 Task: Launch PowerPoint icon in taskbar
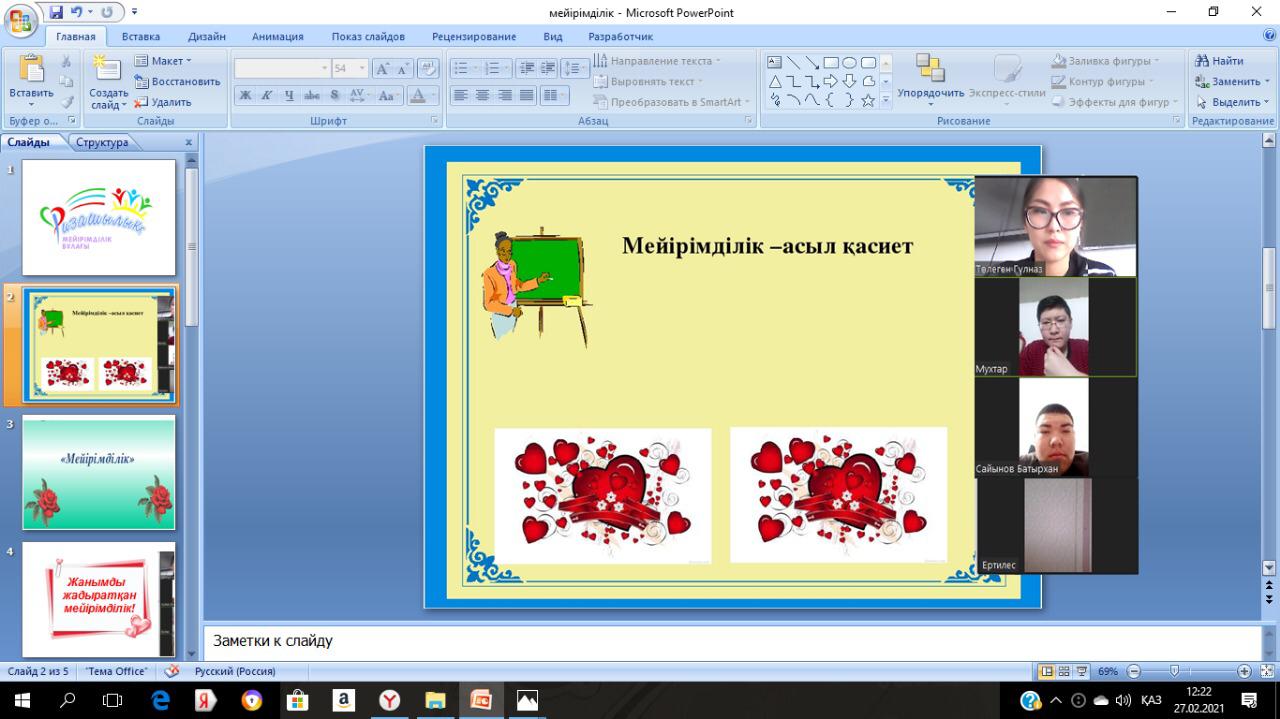click(481, 700)
